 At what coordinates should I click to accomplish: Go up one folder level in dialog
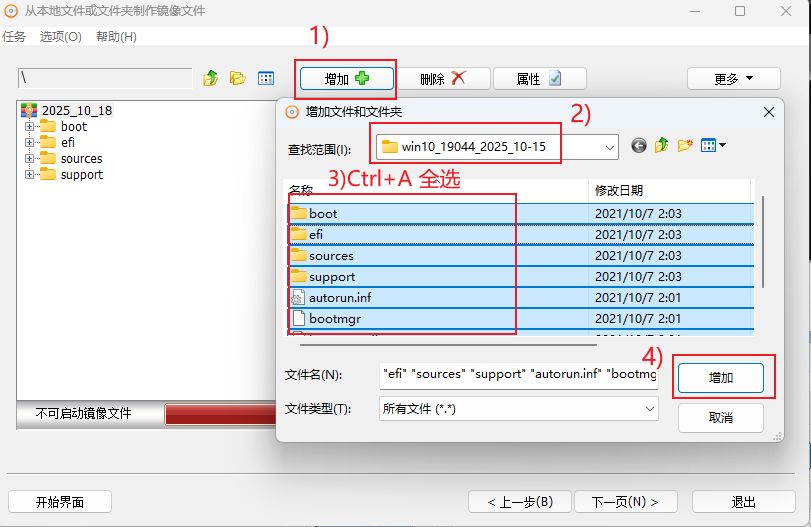(x=662, y=146)
